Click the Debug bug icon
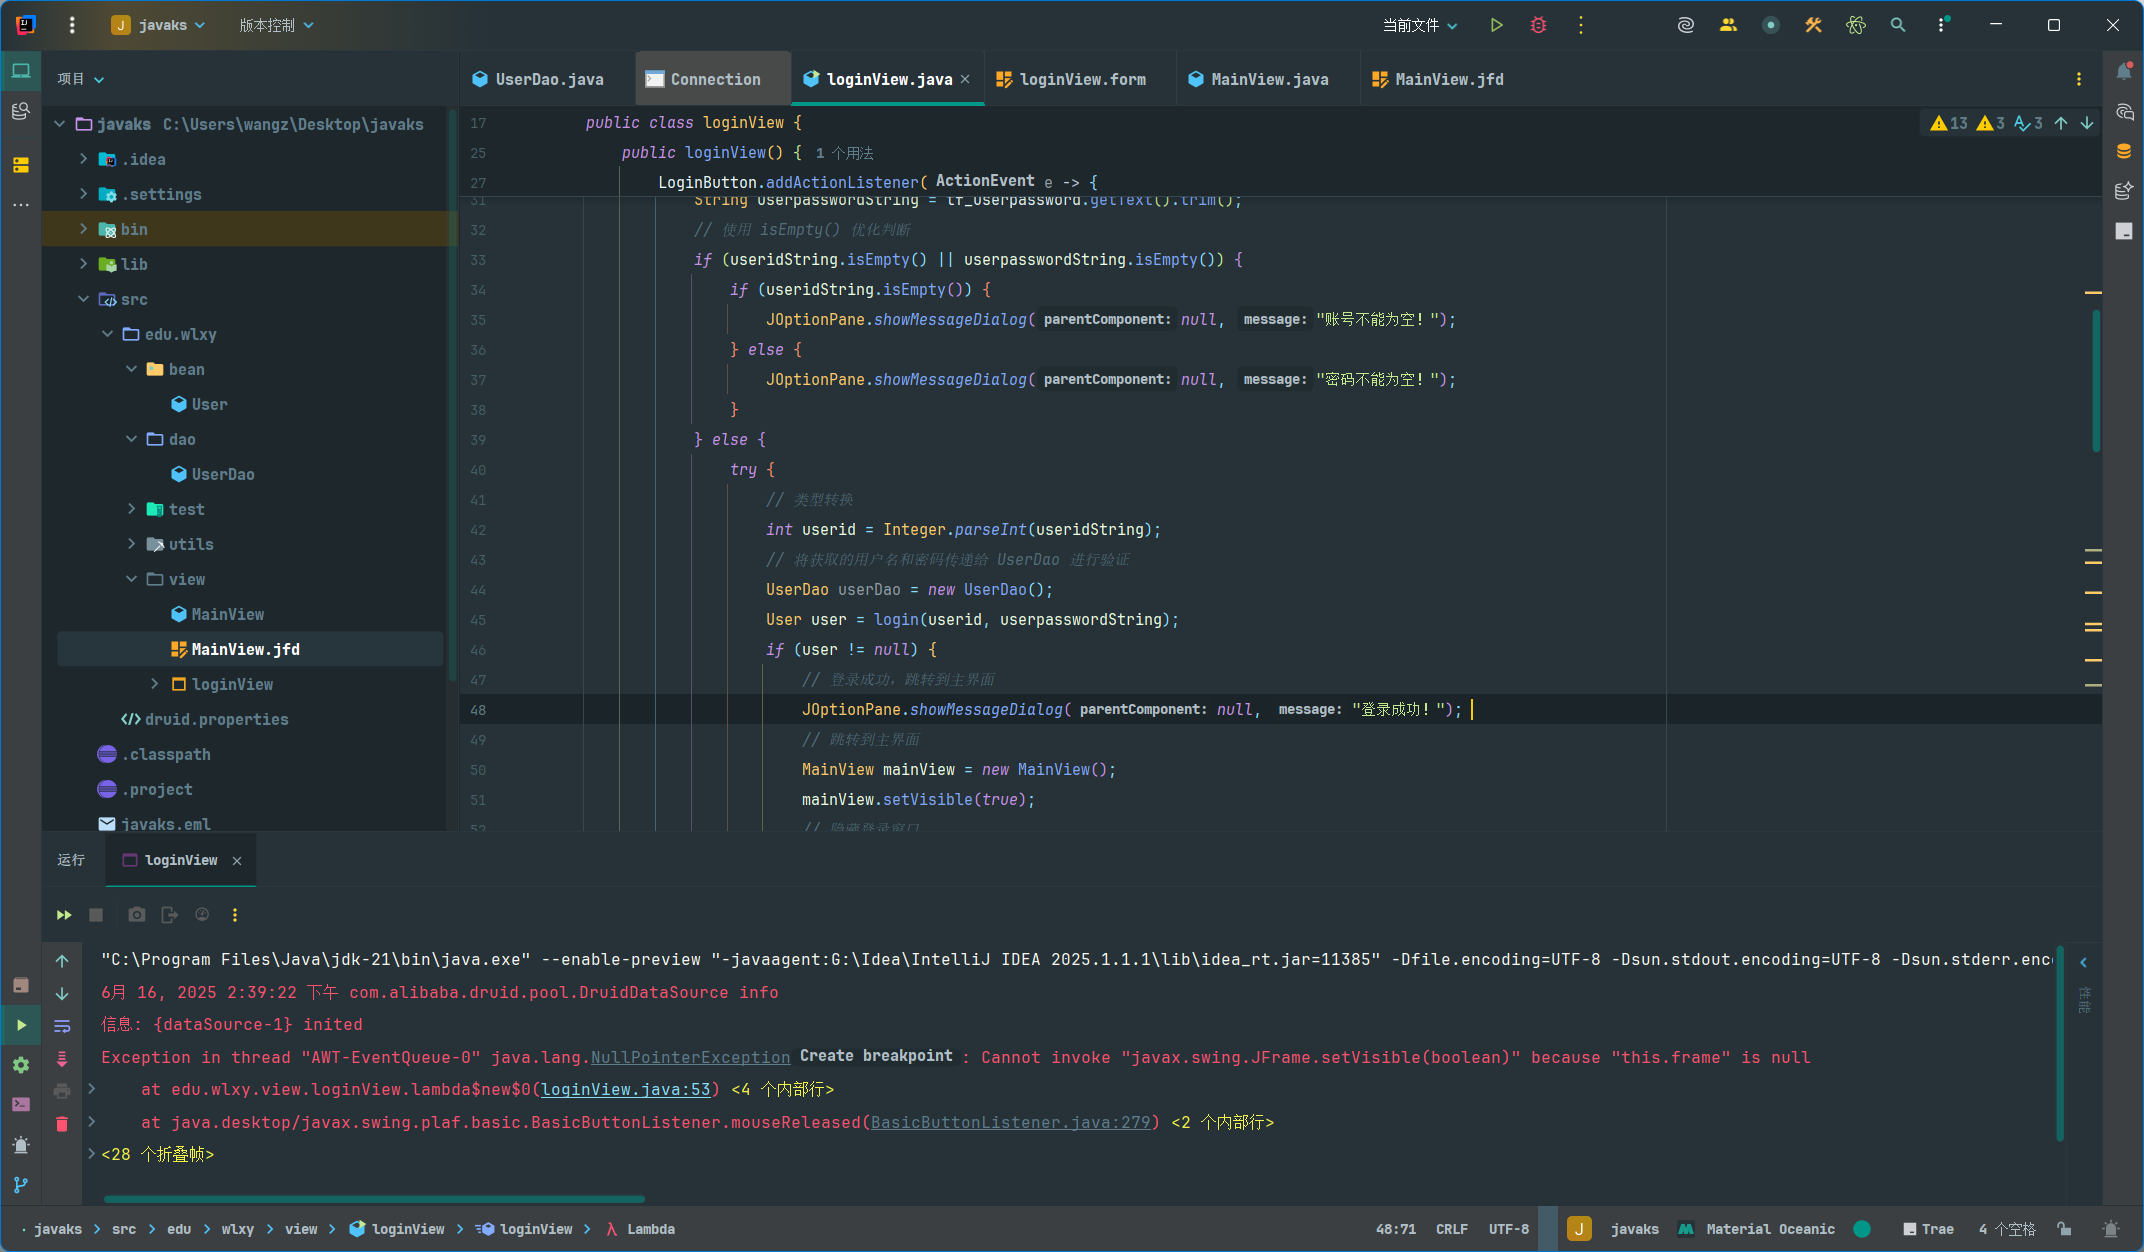Image resolution: width=2144 pixels, height=1252 pixels. pos(1538,25)
